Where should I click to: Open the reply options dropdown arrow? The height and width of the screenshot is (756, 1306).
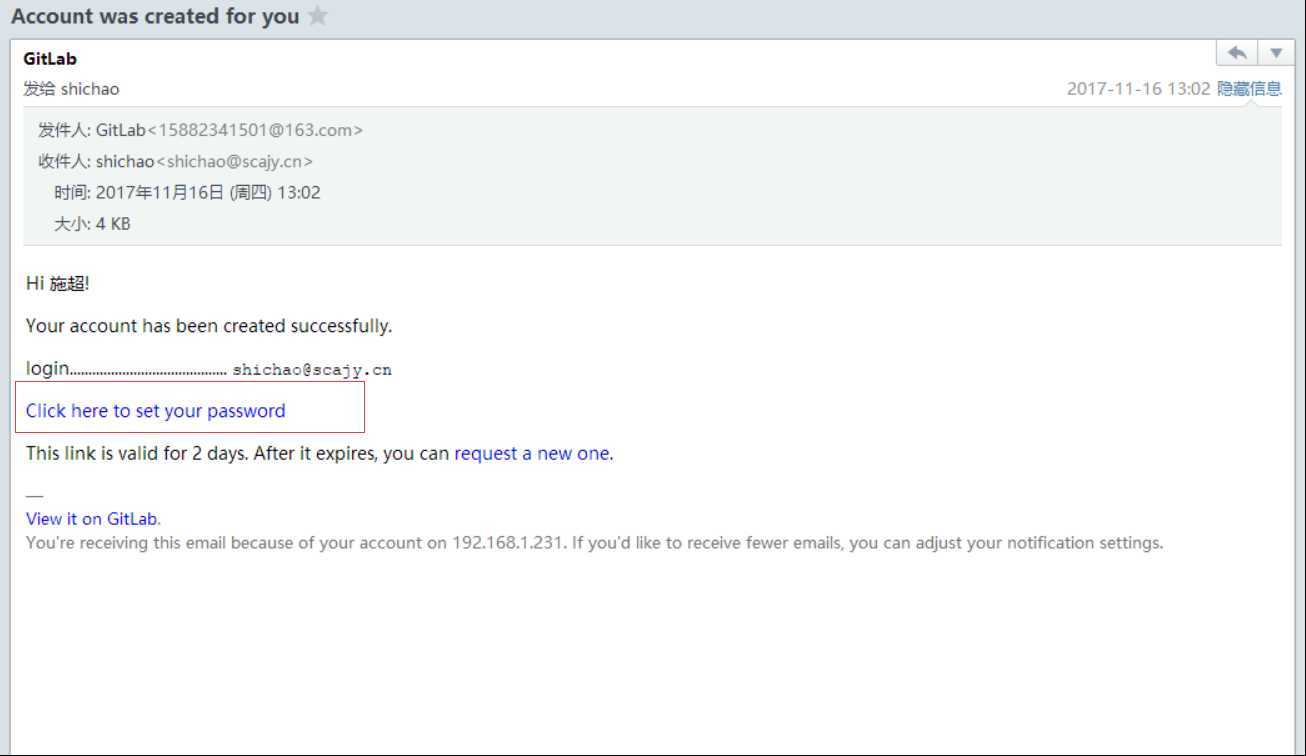click(x=1276, y=53)
